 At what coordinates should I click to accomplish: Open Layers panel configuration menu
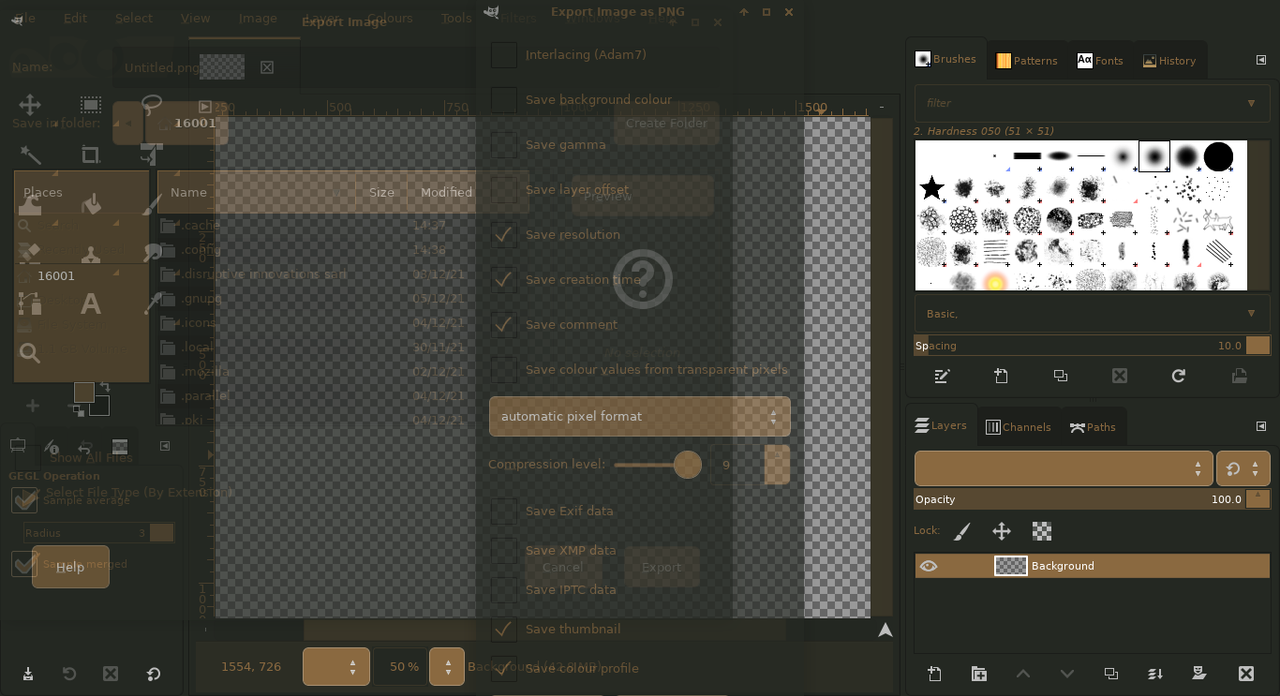tap(1261, 426)
